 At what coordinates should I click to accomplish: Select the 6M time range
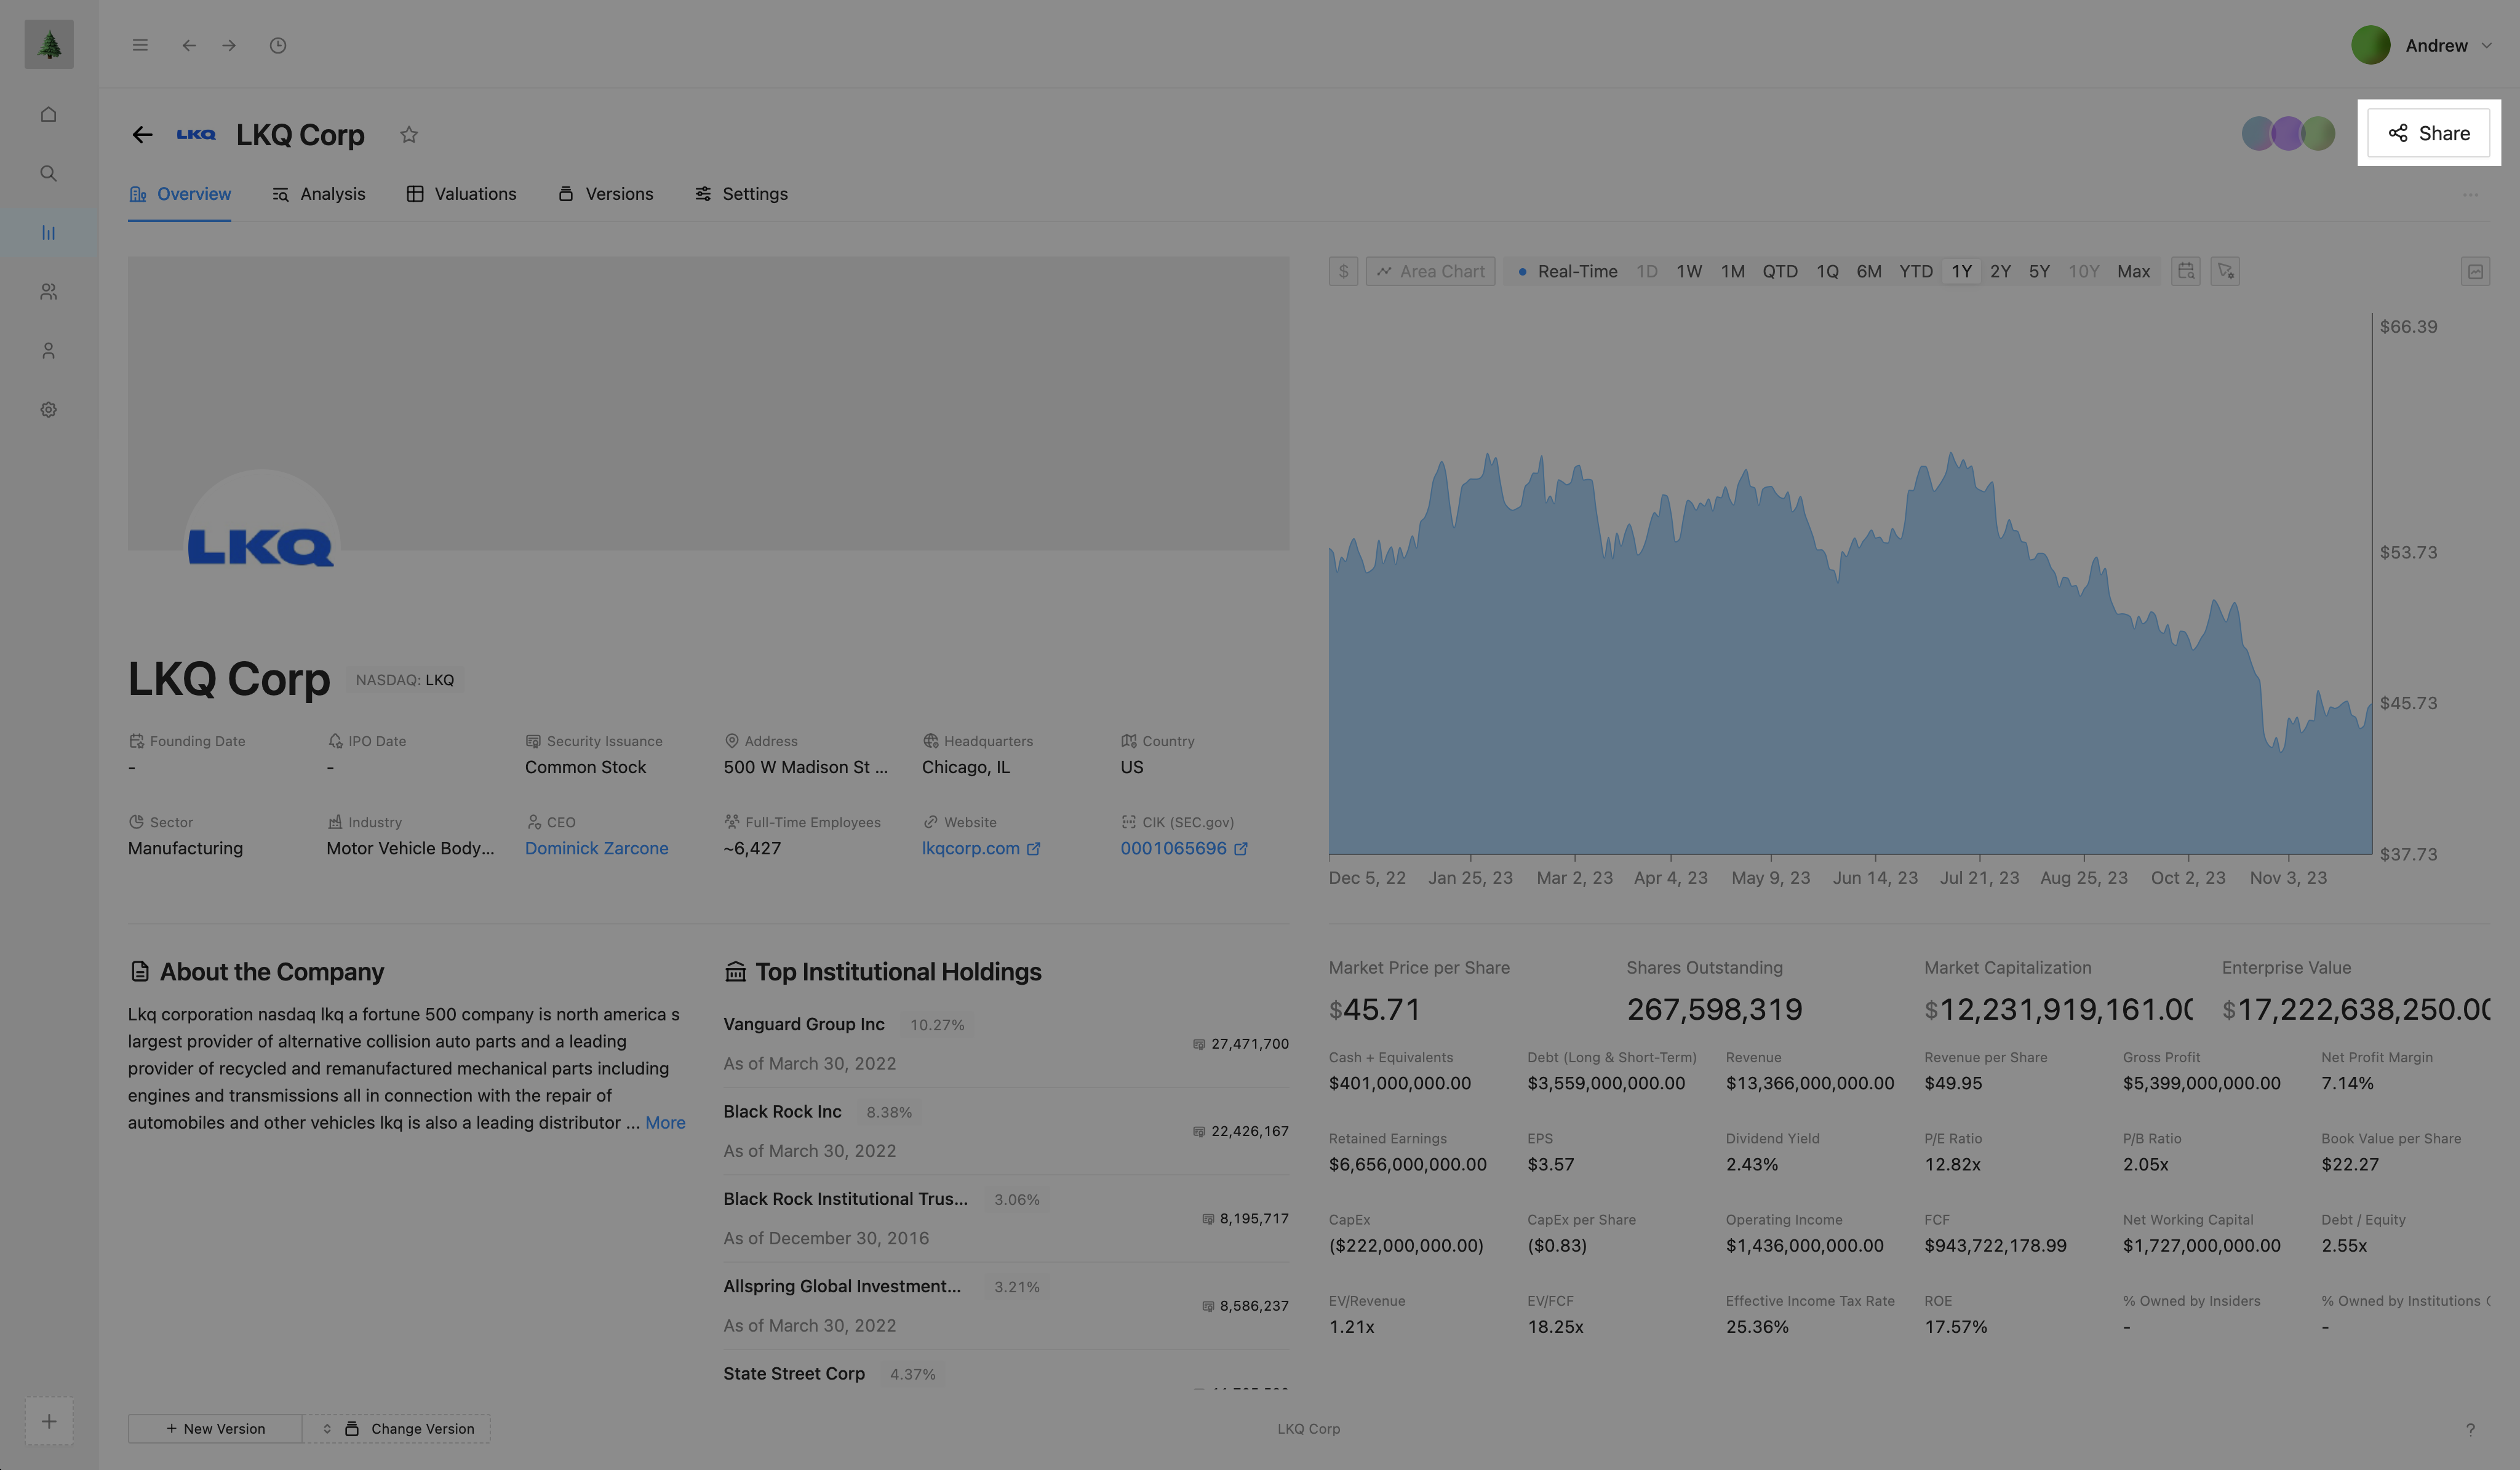click(x=1868, y=271)
